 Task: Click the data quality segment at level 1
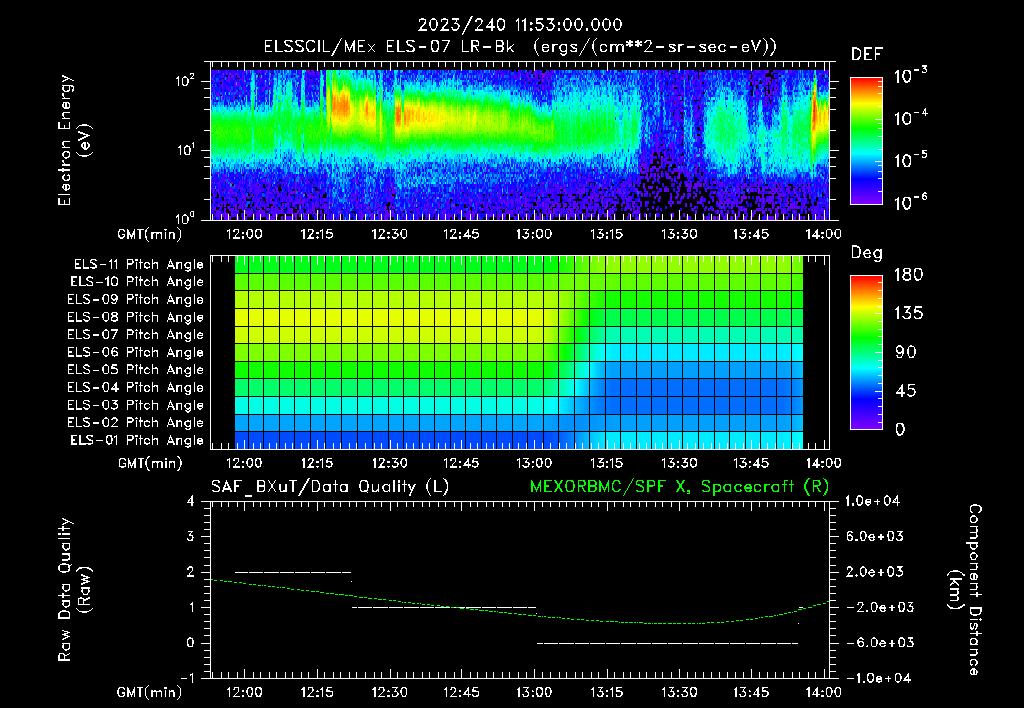pos(444,607)
